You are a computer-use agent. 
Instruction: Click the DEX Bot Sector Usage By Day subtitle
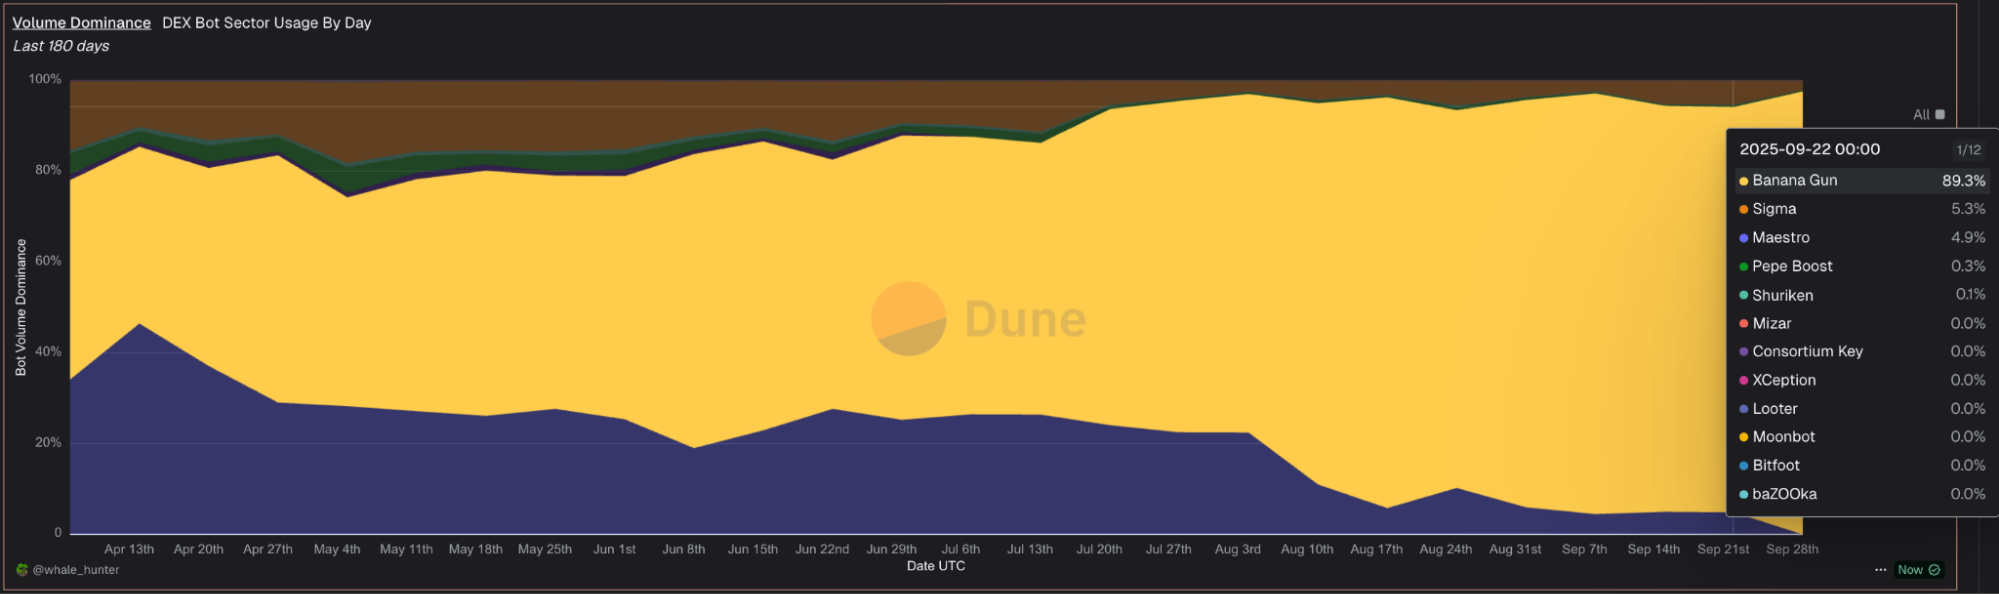click(267, 23)
